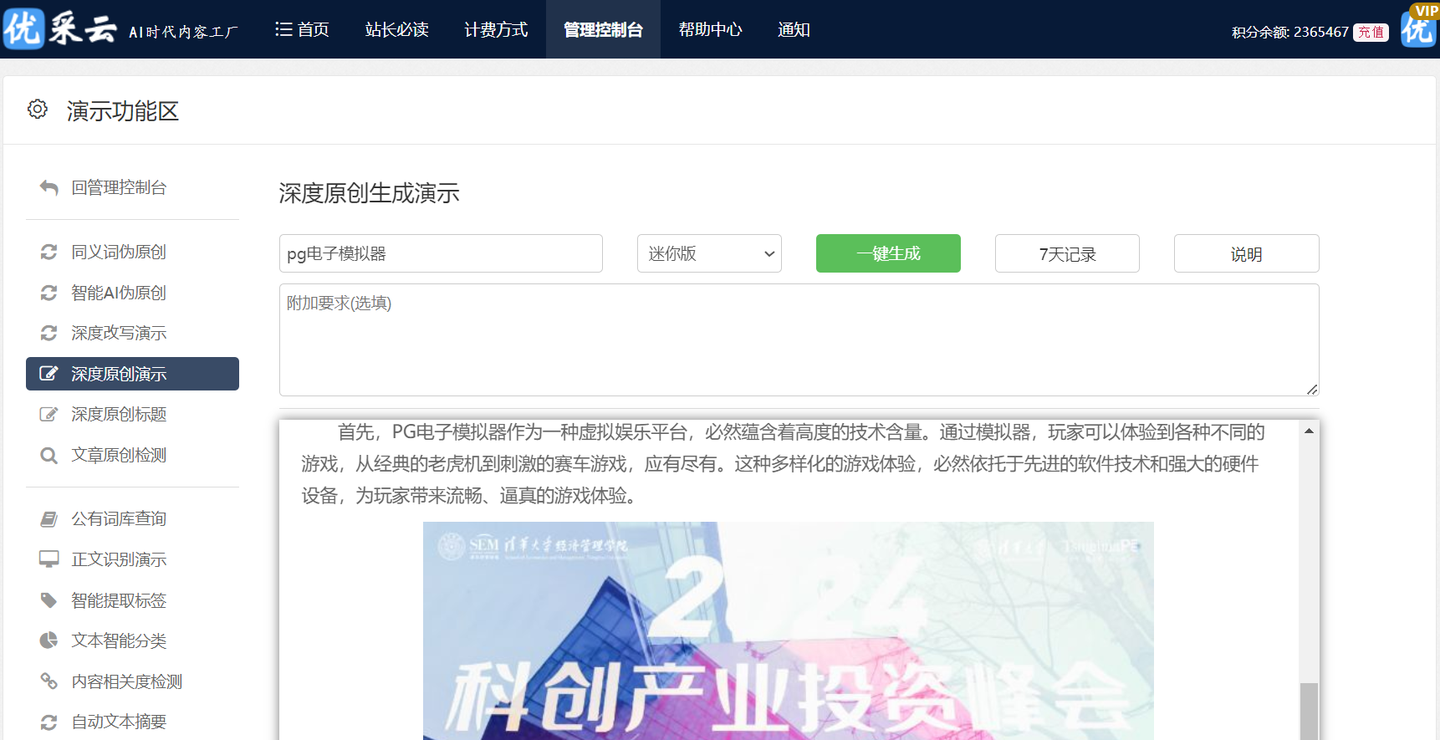Open 自动文本摘要 with its refresh icon
The width and height of the screenshot is (1440, 740).
(x=48, y=721)
